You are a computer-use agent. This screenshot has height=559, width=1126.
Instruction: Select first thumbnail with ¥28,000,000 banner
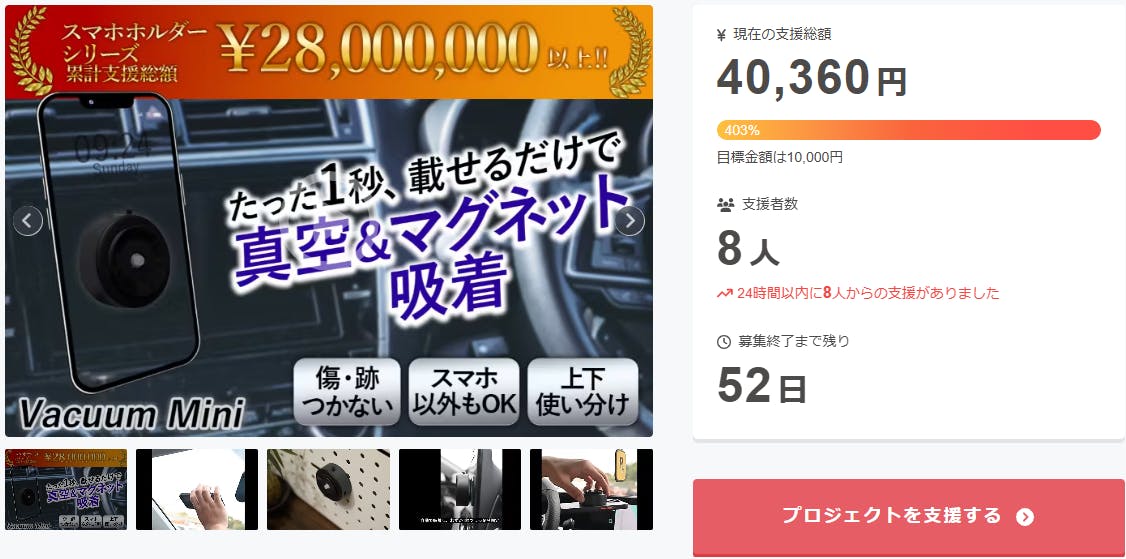click(x=66, y=489)
